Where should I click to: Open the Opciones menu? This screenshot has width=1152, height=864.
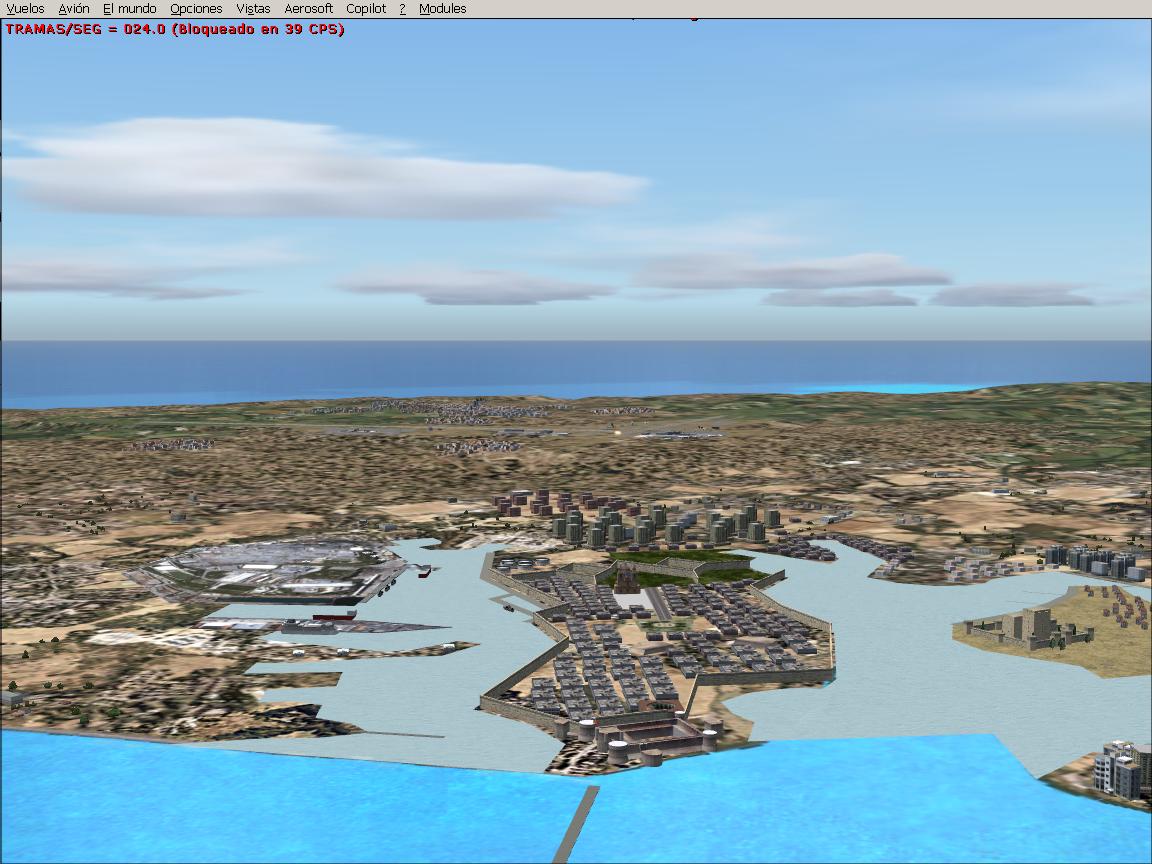tap(196, 9)
